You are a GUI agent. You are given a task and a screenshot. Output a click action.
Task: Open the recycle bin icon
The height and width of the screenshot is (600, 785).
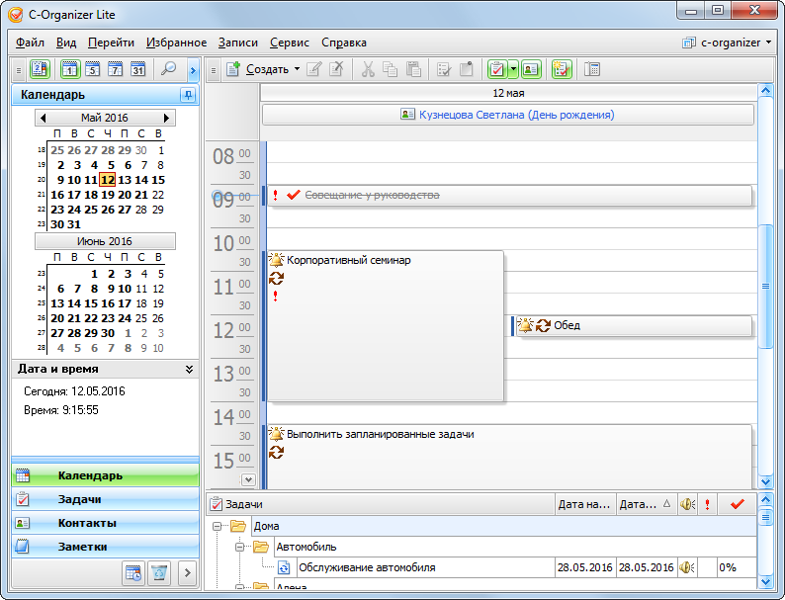(159, 573)
